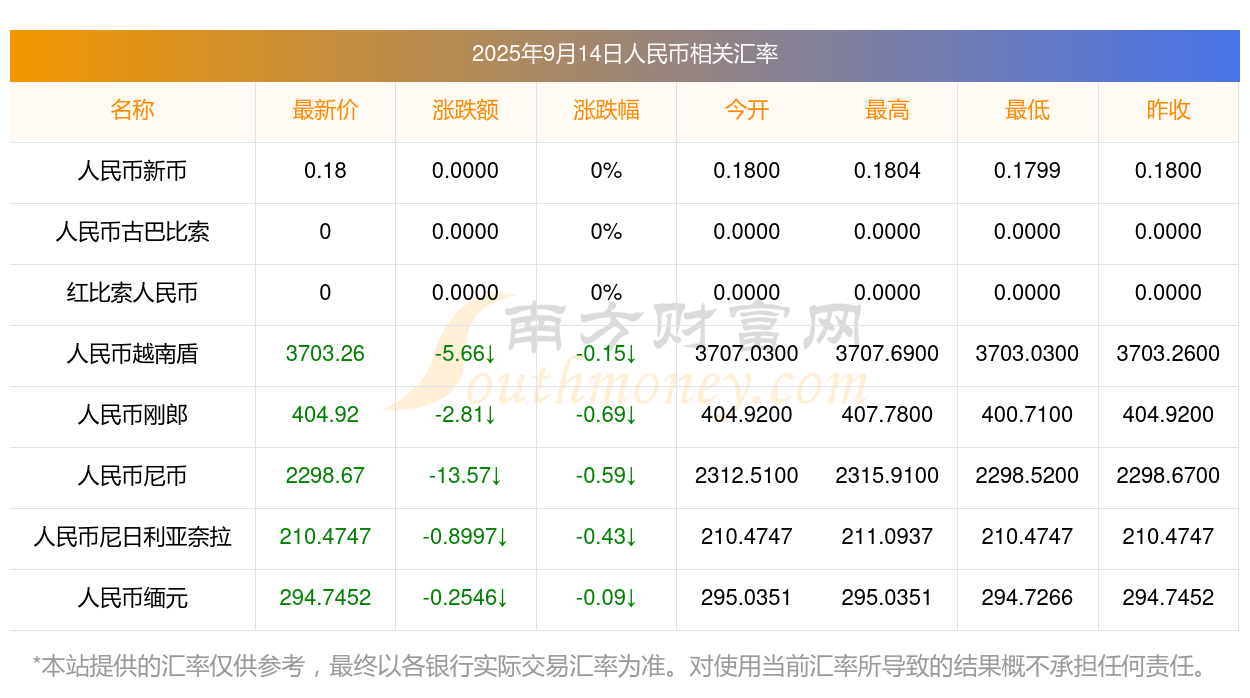This screenshot has width=1250, height=698.
Task: Click latest price 294.7452 in 最新价 column
Action: click(x=325, y=598)
